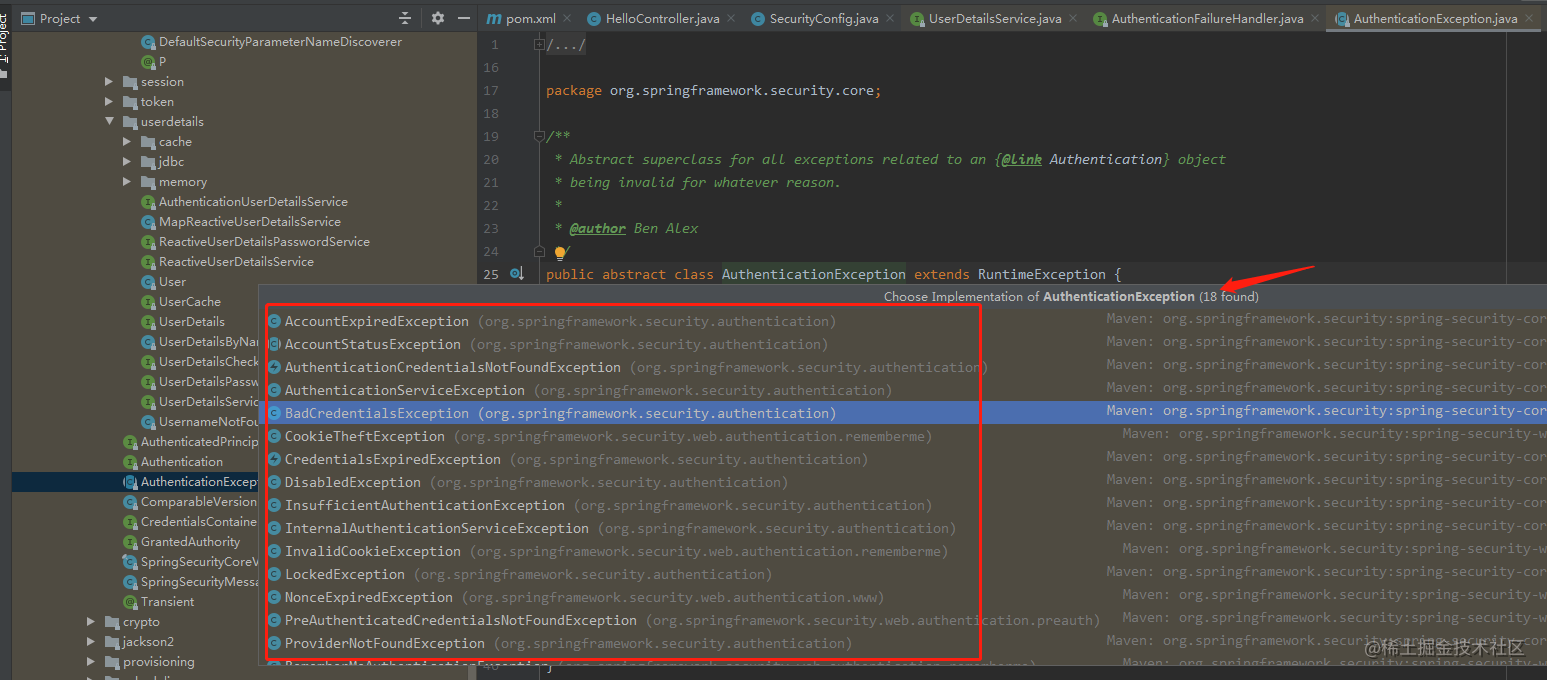Click AuthenticationException class name in code

(814, 275)
